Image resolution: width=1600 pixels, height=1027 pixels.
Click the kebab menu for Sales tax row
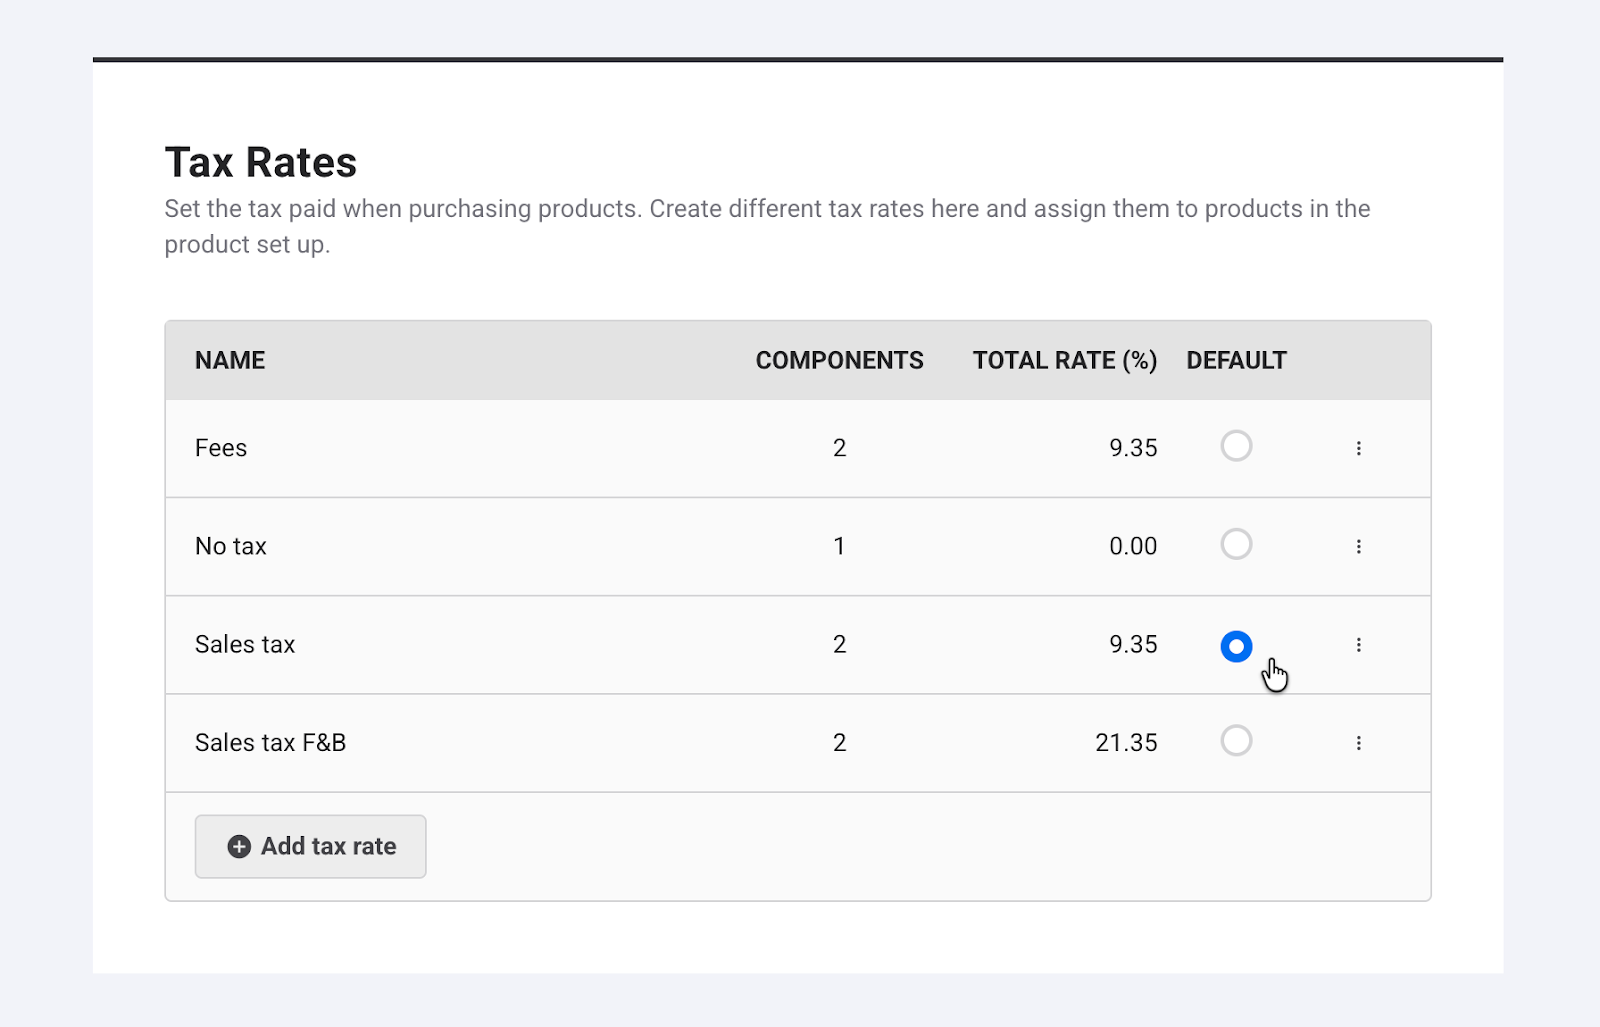coord(1358,645)
